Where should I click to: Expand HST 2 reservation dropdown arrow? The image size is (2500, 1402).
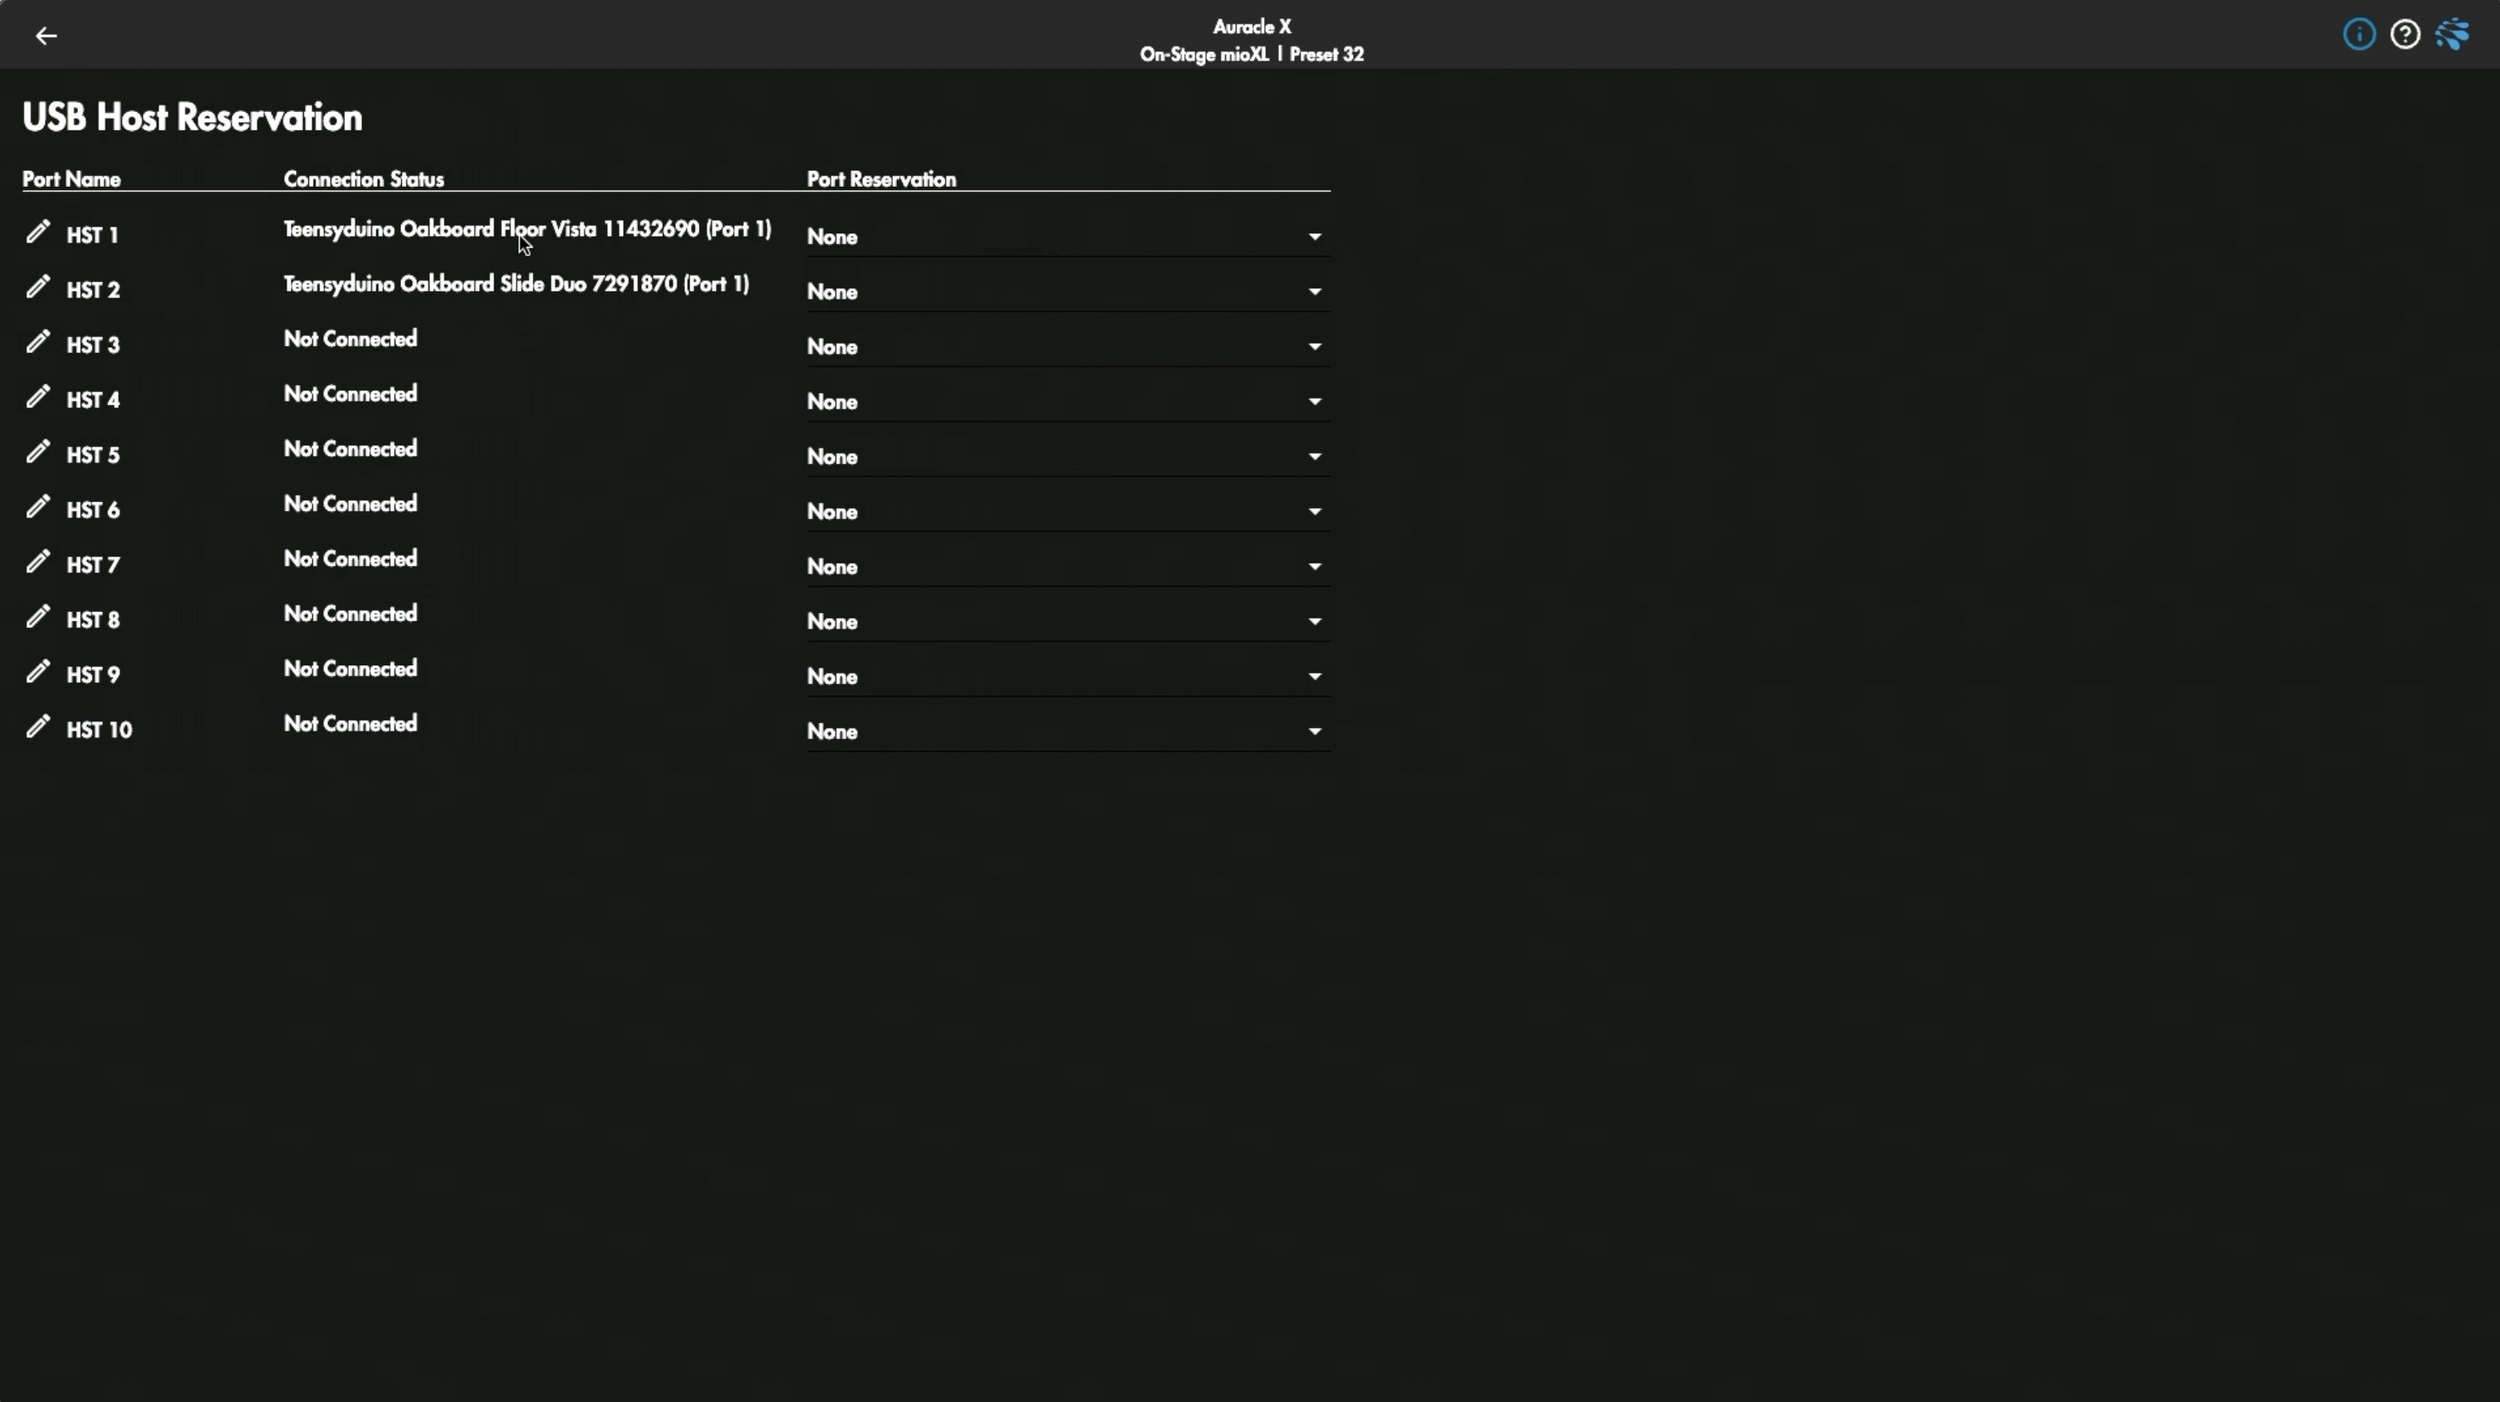tap(1314, 292)
